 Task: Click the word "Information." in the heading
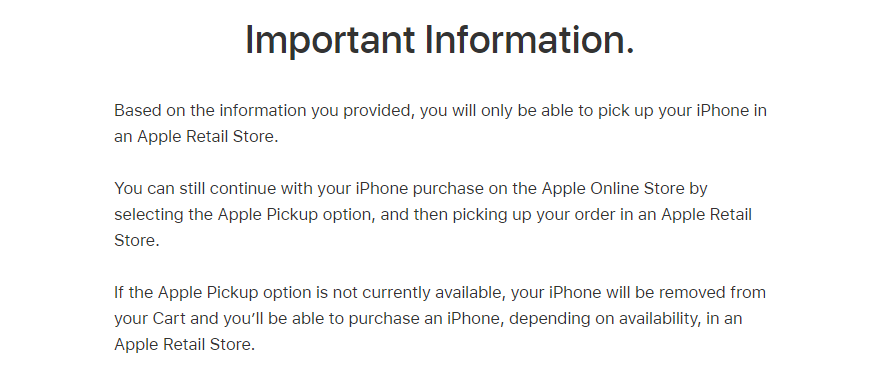point(529,40)
